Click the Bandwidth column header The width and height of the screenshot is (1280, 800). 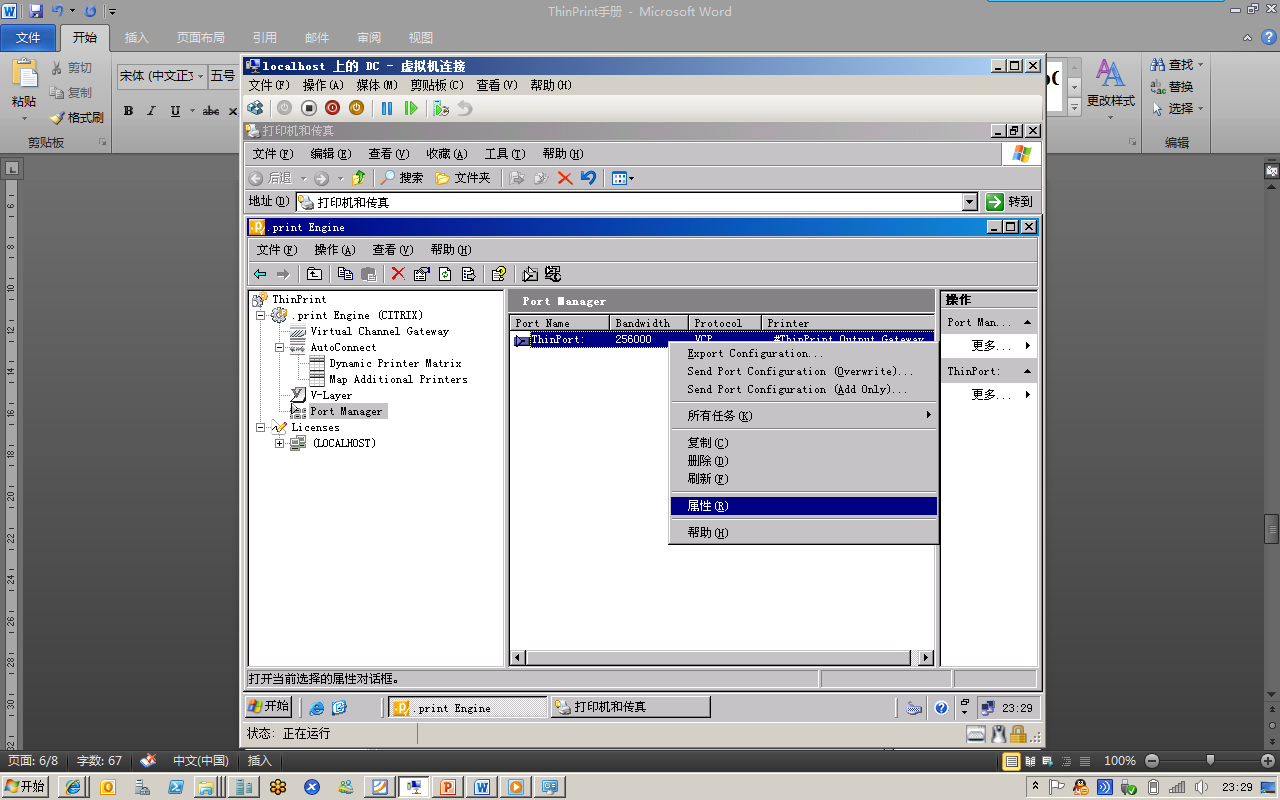[x=649, y=323]
